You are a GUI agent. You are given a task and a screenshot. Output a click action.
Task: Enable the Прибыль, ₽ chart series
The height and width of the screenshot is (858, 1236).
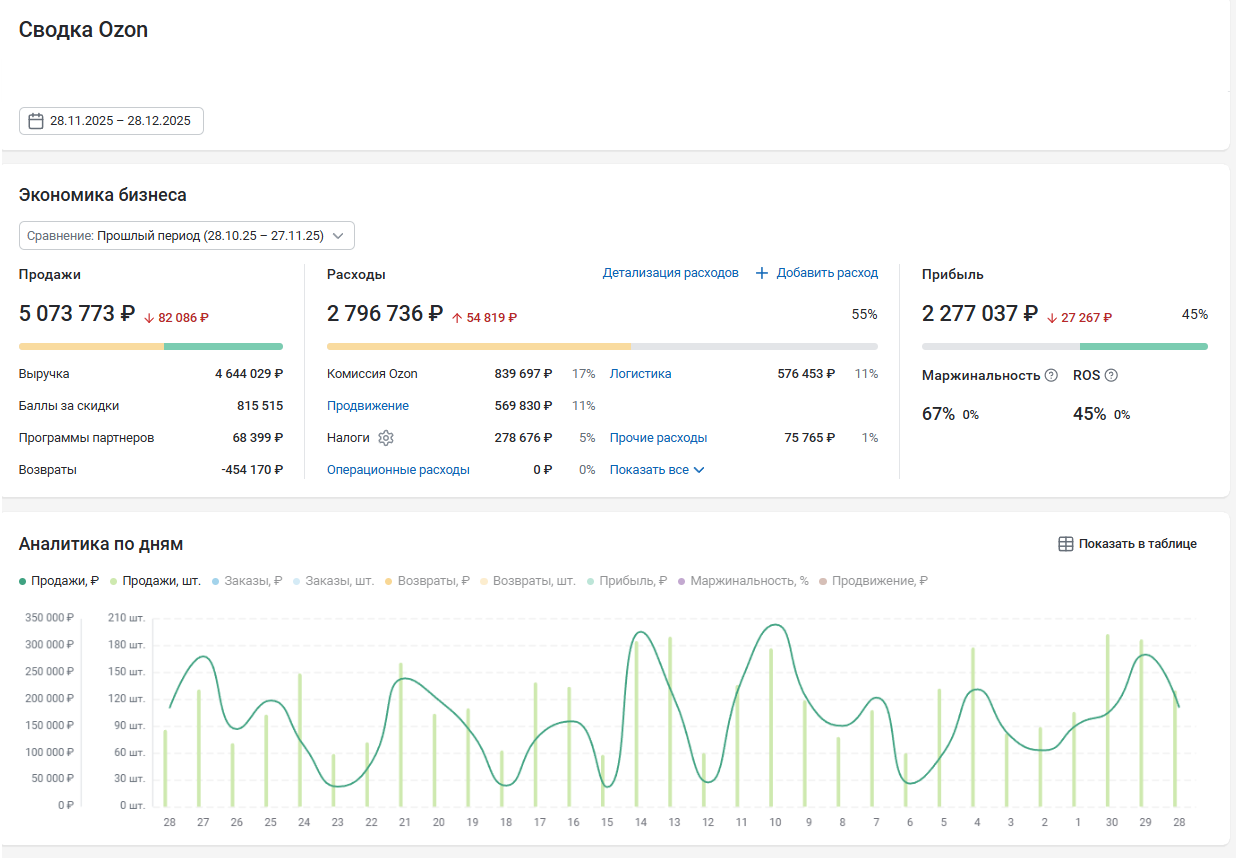click(627, 581)
